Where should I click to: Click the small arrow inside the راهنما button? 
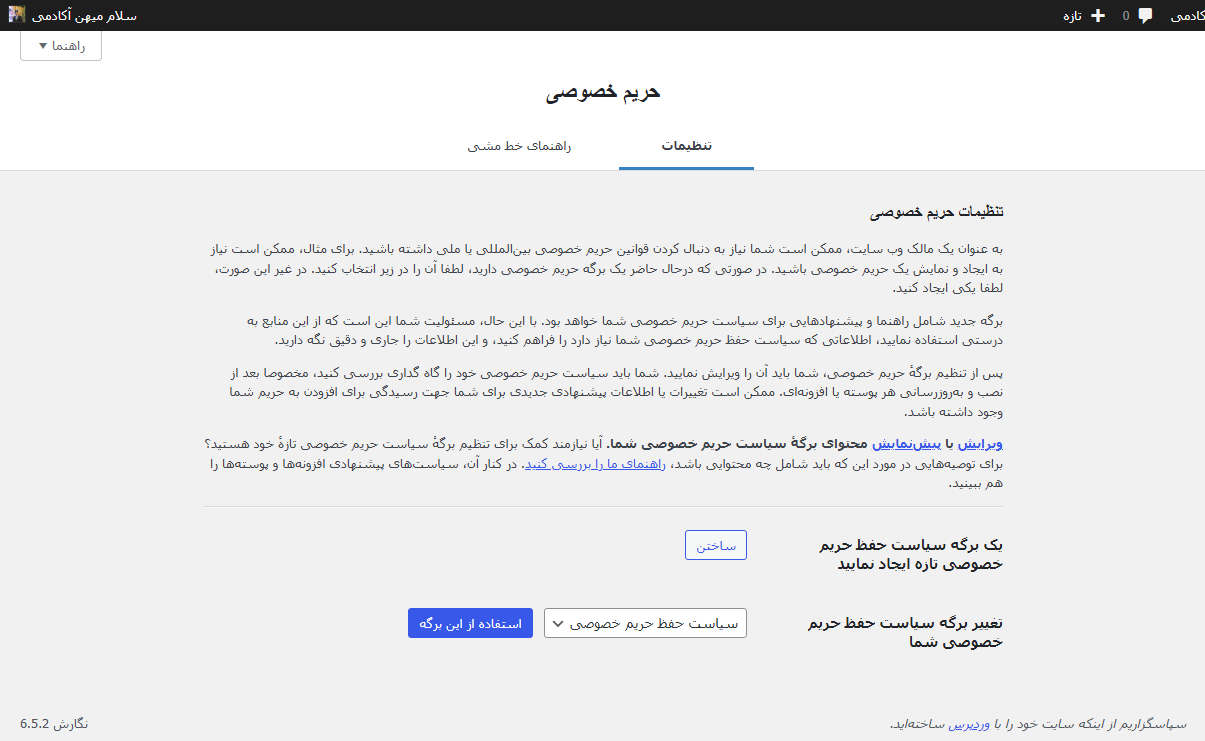pyautogui.click(x=41, y=45)
